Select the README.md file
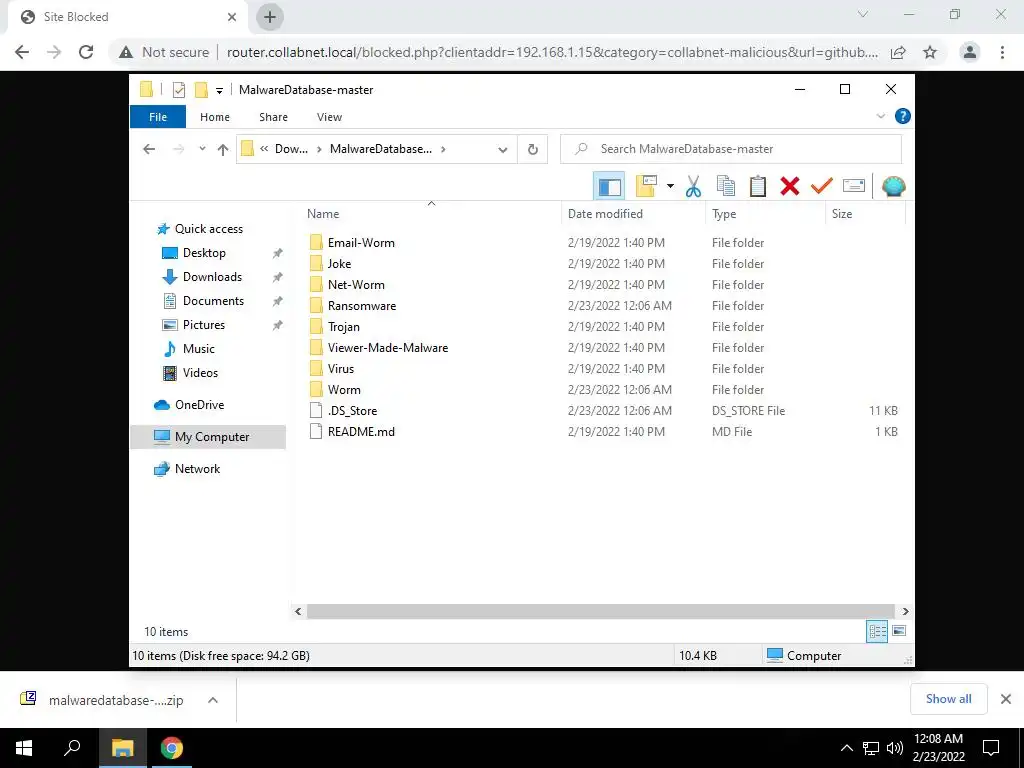This screenshot has width=1024, height=768. [x=361, y=432]
